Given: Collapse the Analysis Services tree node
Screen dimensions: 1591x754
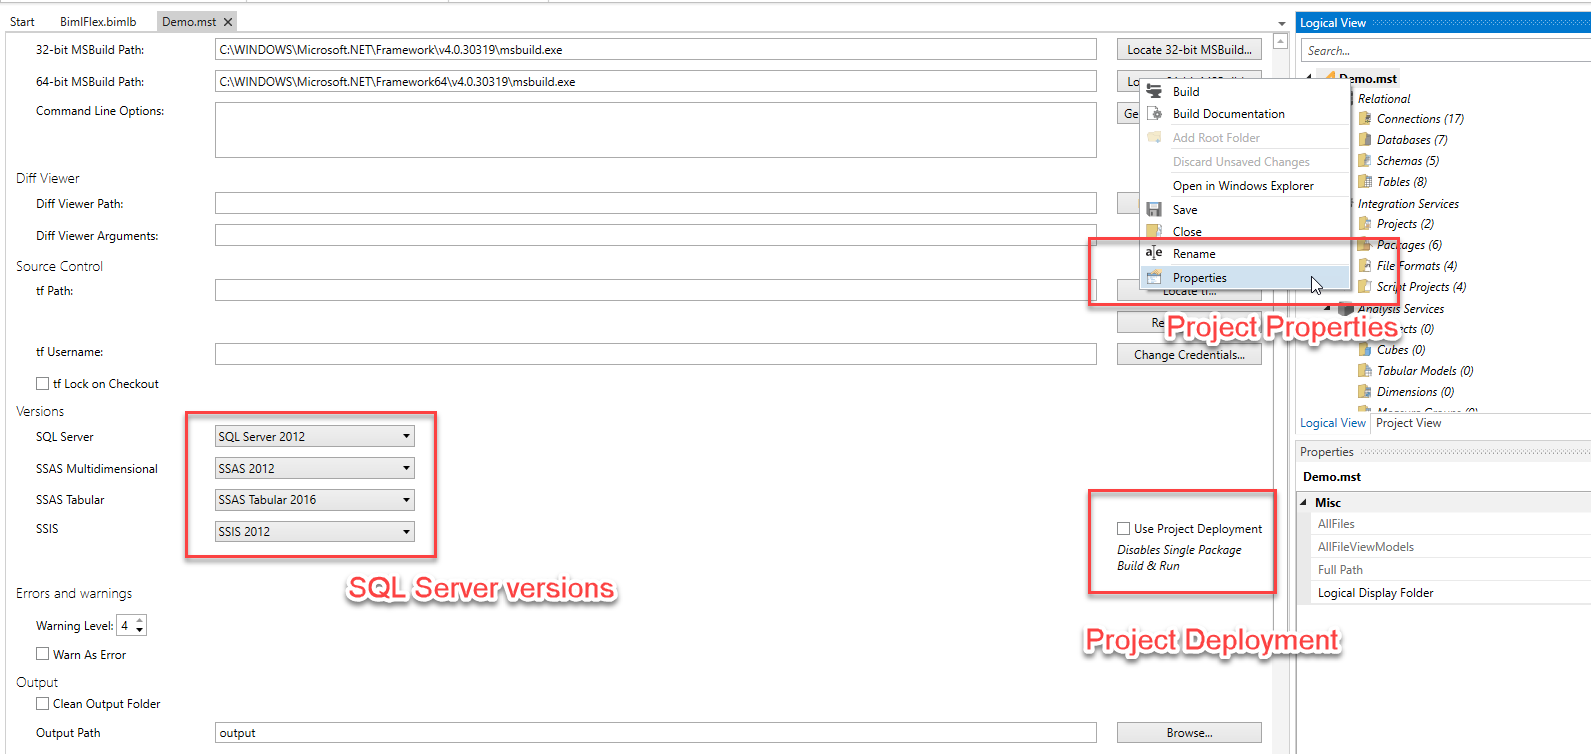Looking at the screenshot, I should (x=1327, y=308).
